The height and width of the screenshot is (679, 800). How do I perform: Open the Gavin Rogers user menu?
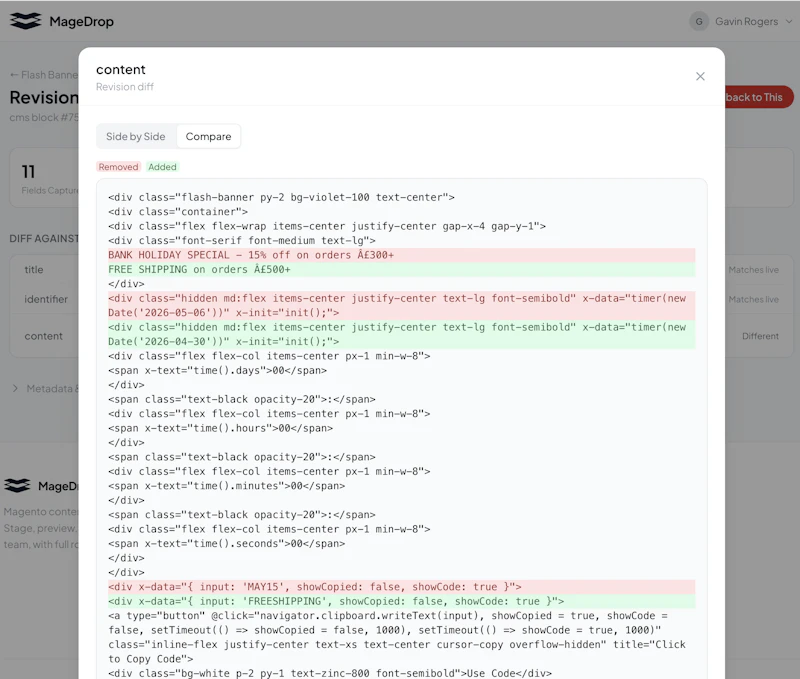[741, 21]
